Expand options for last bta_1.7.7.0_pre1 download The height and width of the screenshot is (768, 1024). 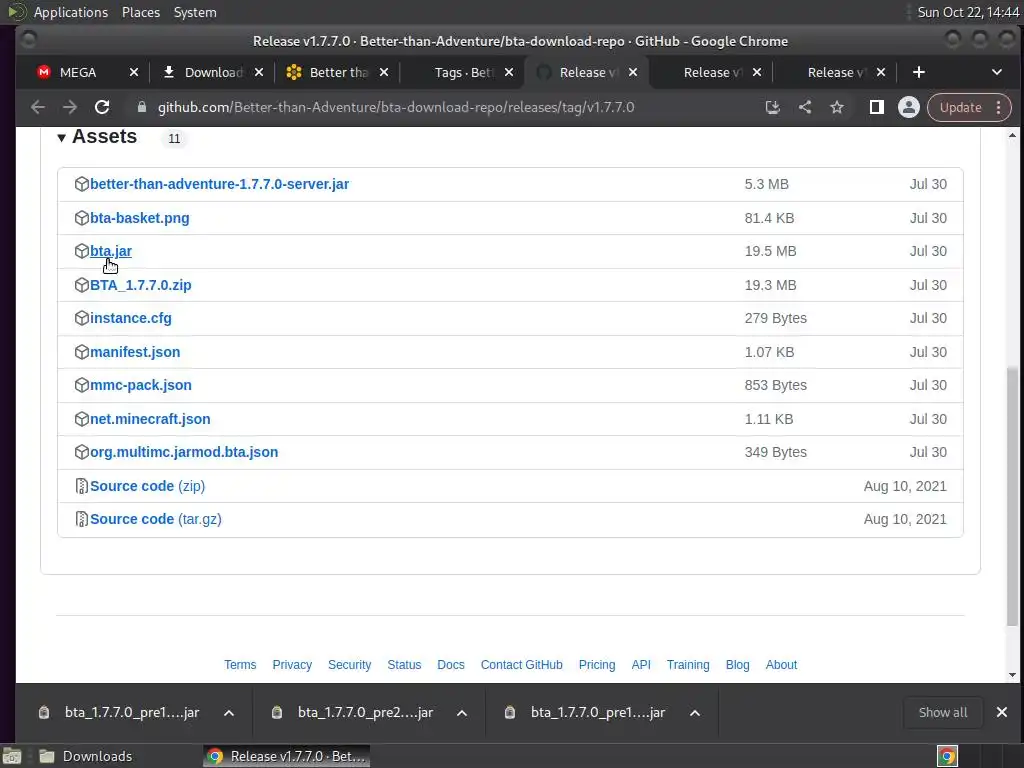tap(695, 712)
